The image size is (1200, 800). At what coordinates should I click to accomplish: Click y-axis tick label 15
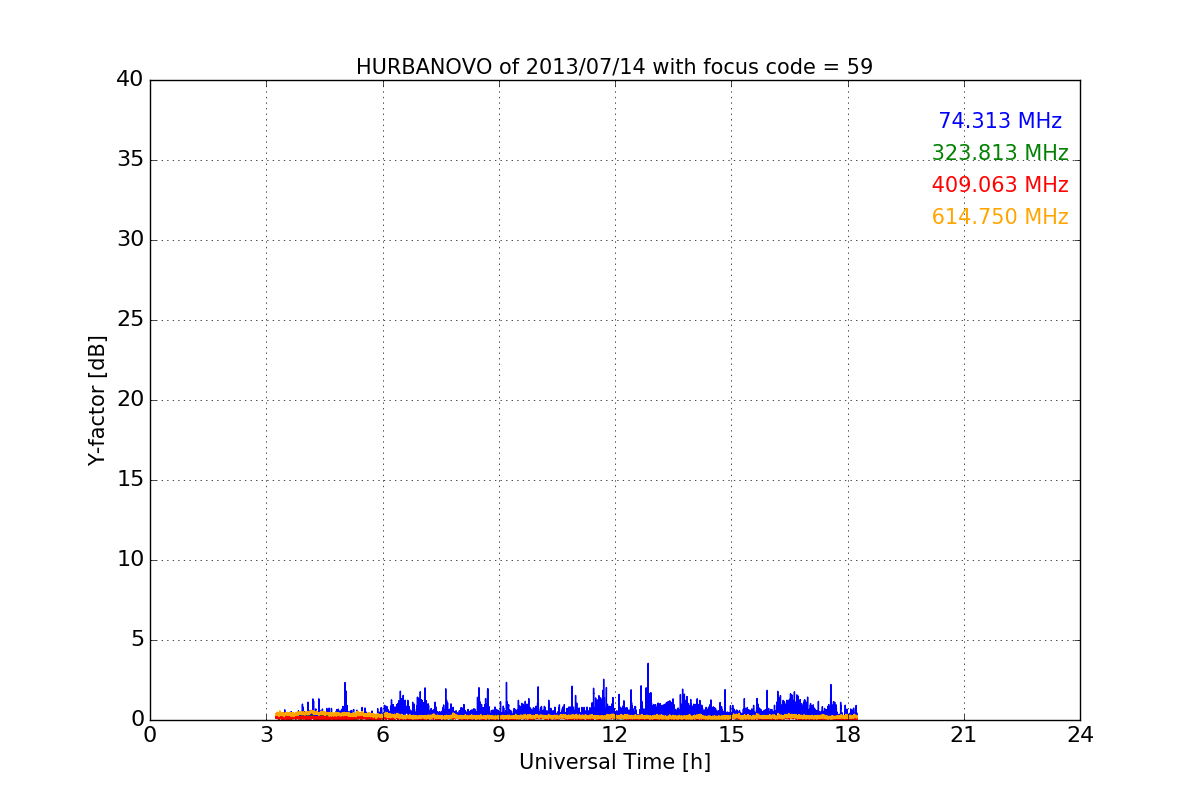(x=130, y=480)
